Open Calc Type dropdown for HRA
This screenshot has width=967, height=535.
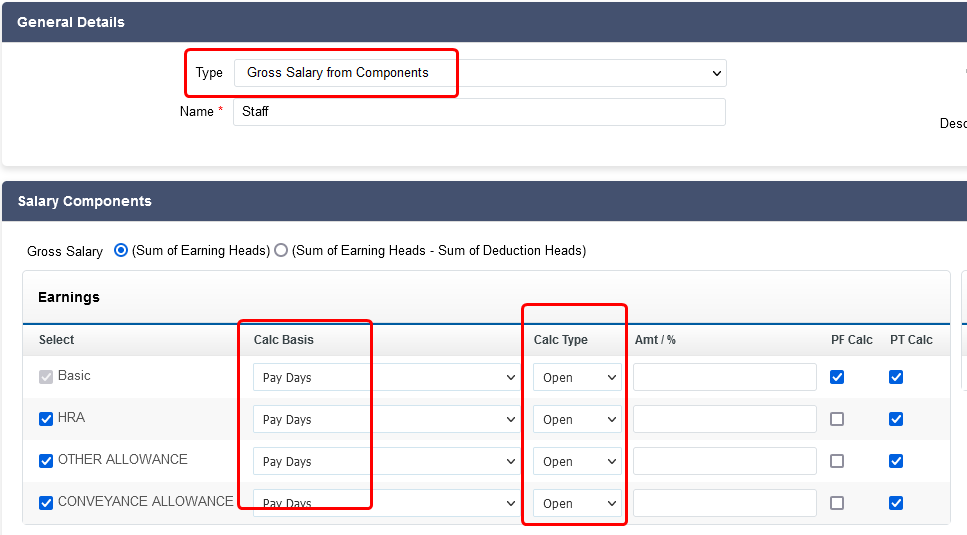point(577,419)
